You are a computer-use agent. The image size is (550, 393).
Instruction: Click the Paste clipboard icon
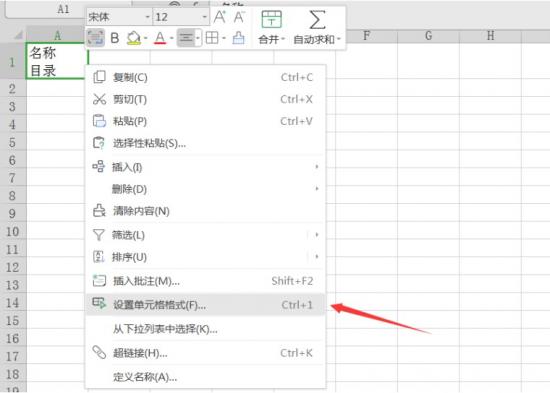[99, 121]
